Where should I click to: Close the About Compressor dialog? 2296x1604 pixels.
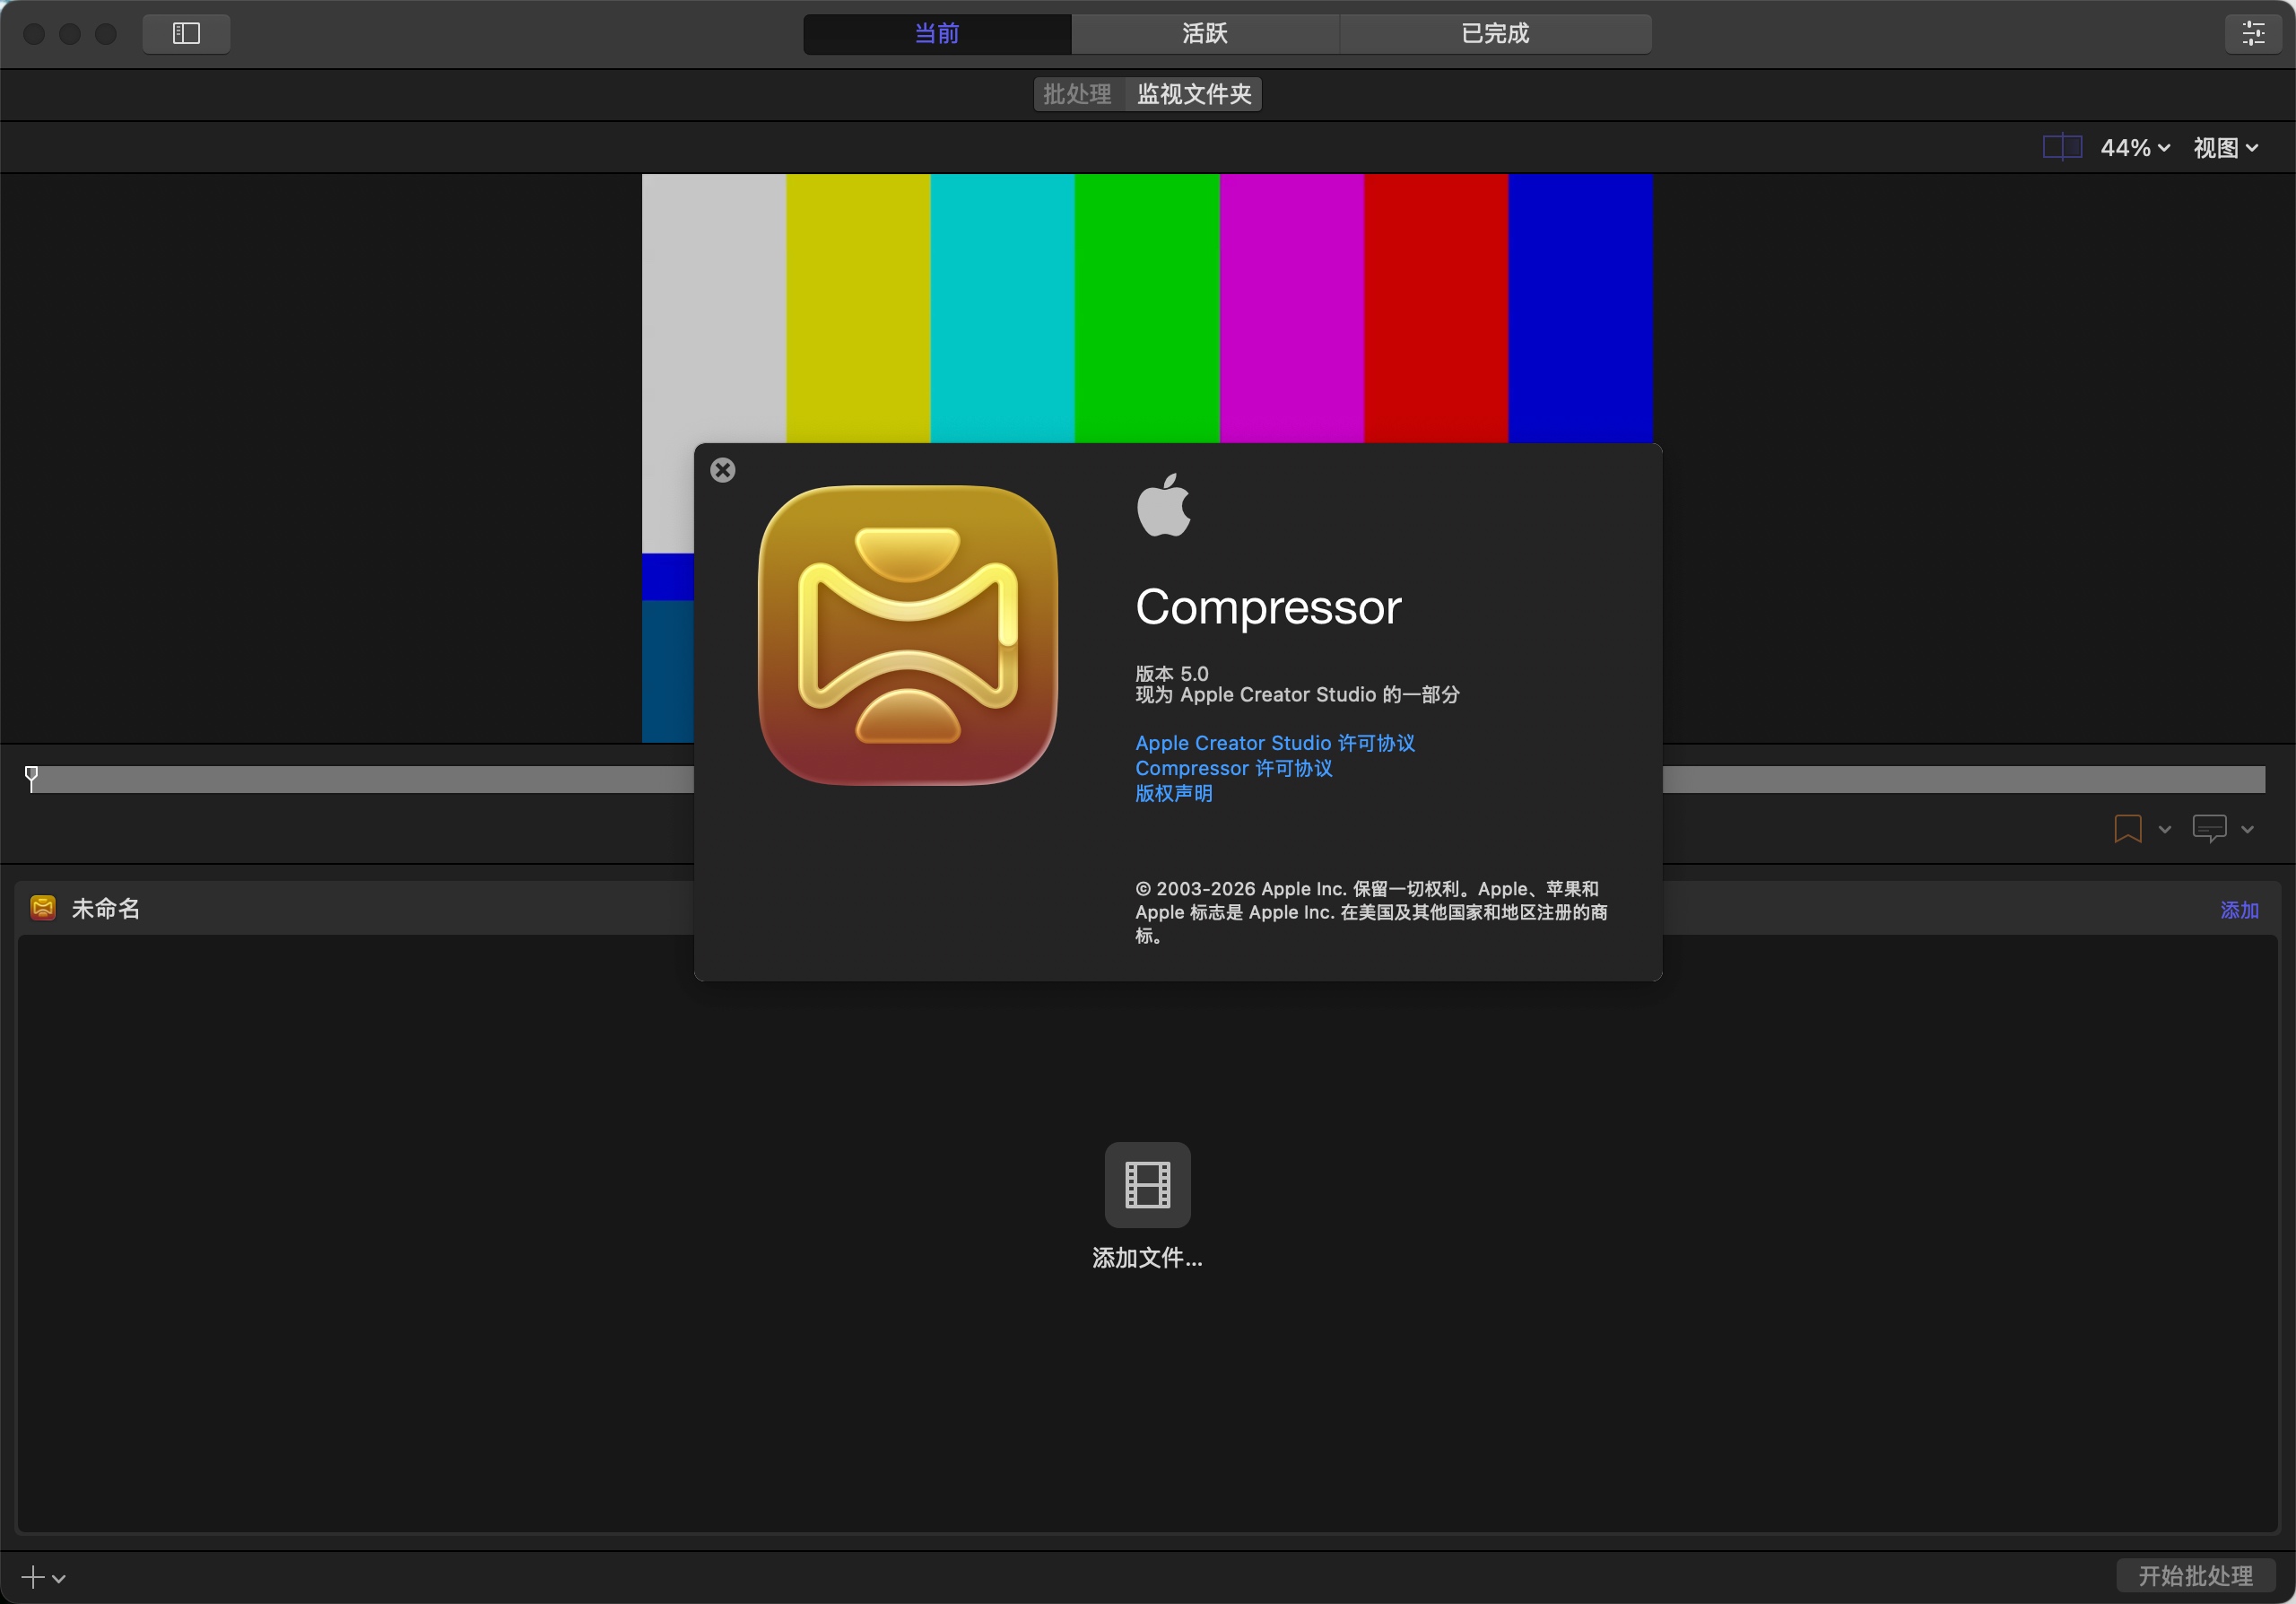pos(722,470)
